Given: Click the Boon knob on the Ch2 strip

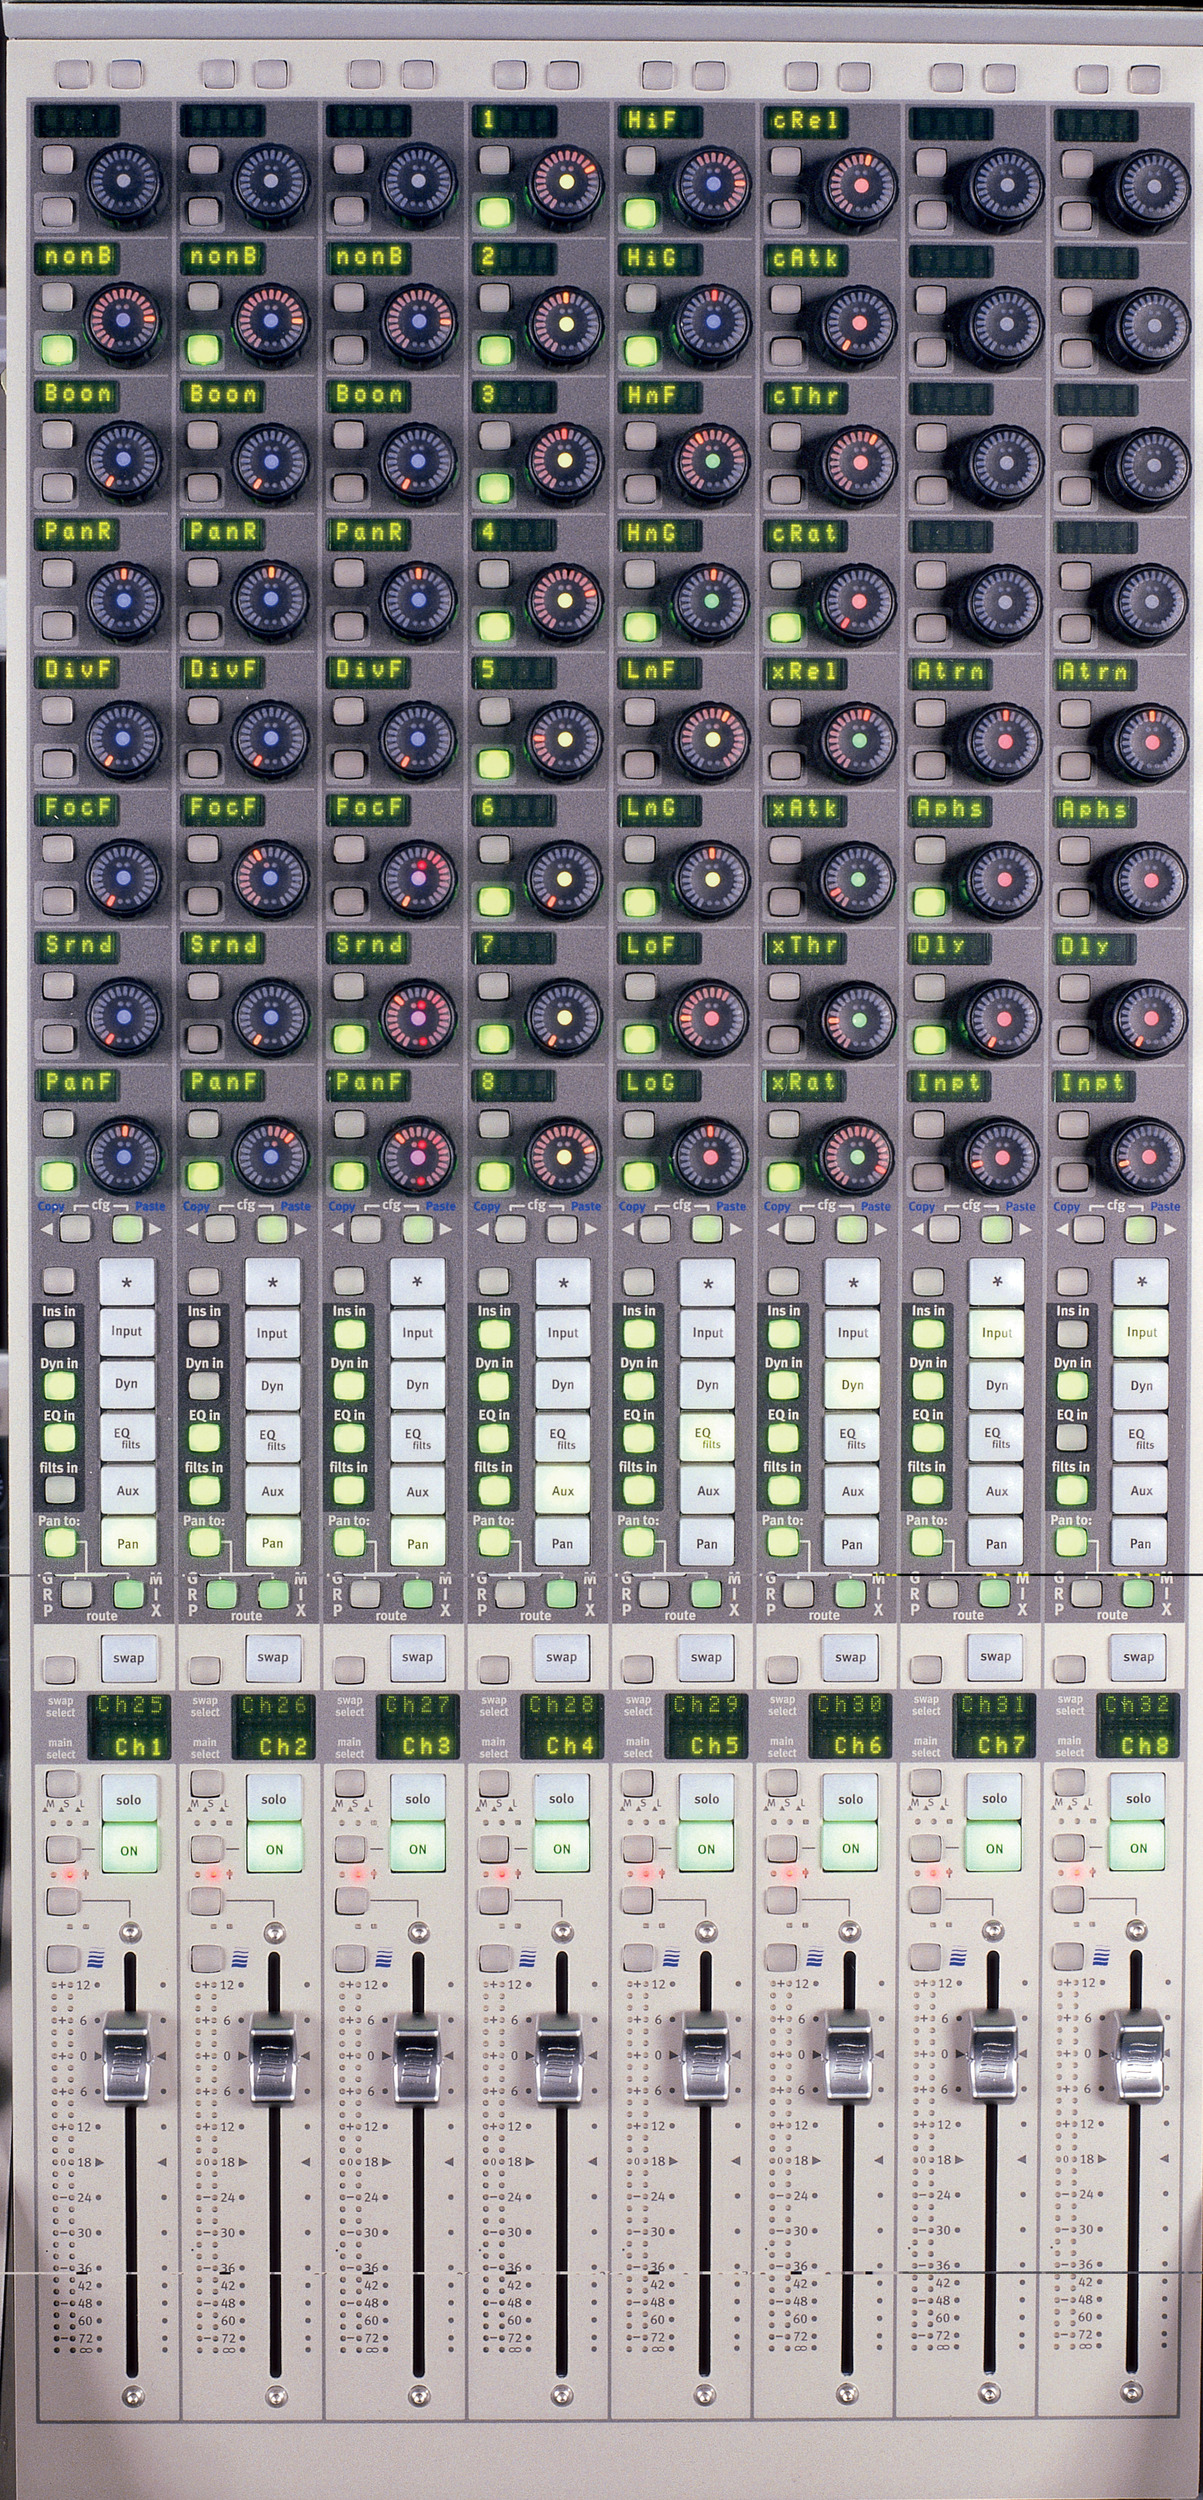Looking at the screenshot, I should point(271,461).
